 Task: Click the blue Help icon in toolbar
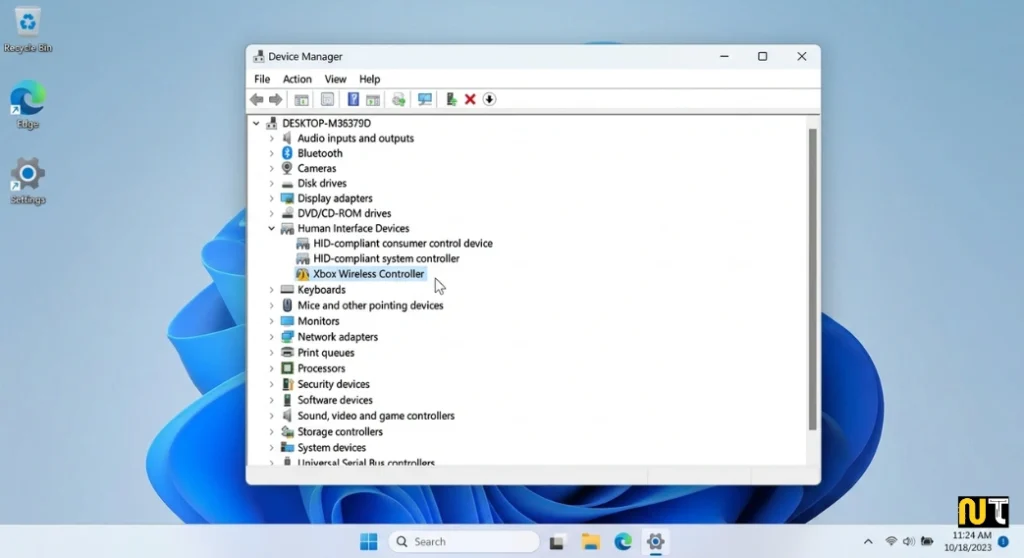(353, 99)
